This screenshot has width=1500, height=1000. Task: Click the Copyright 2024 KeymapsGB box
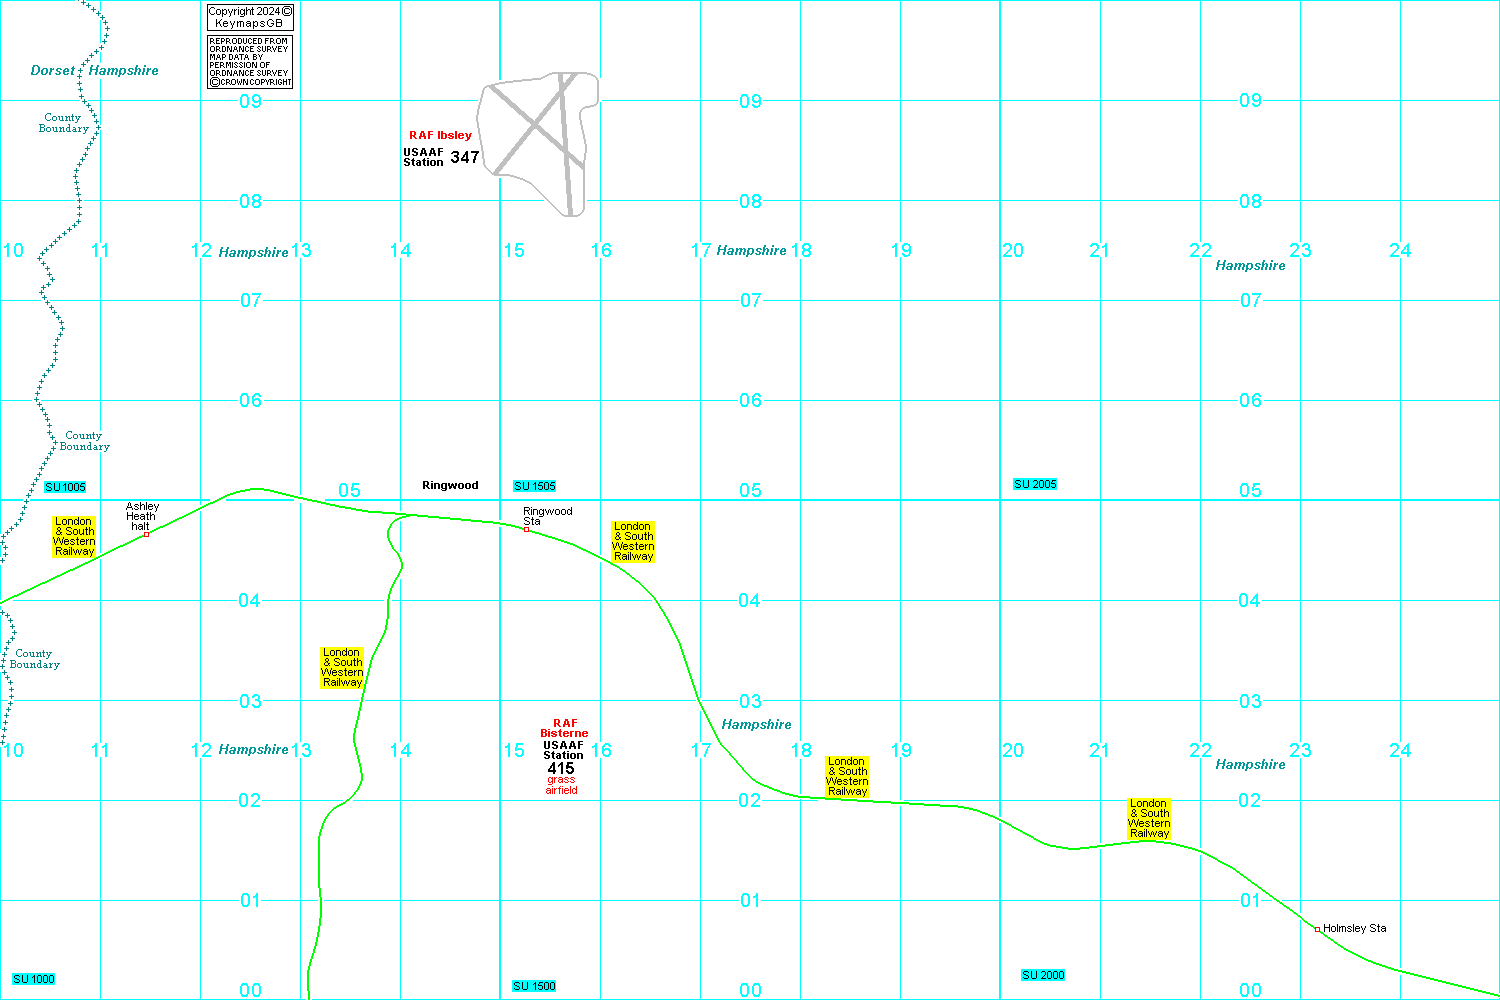click(250, 17)
